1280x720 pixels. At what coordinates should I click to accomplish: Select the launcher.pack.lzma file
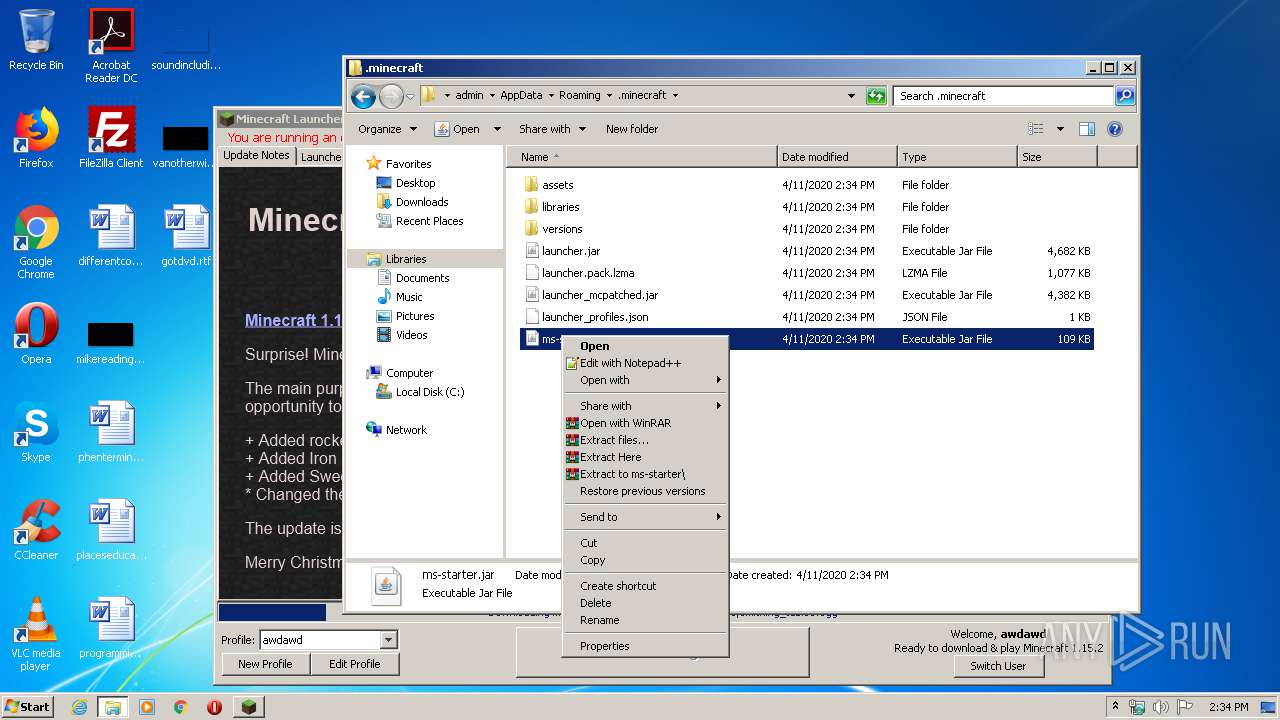coord(587,273)
